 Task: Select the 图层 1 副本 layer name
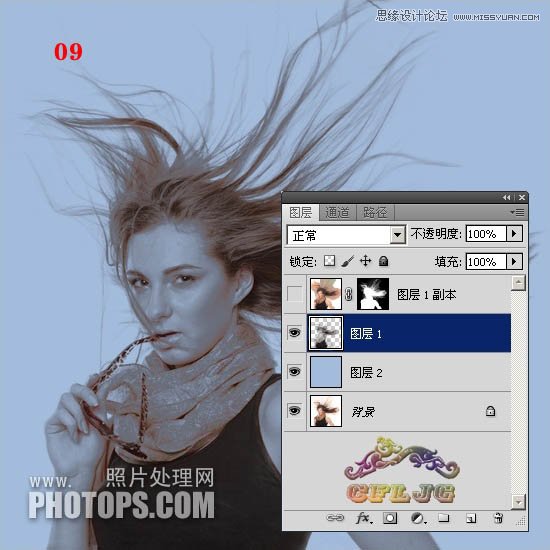pyautogui.click(x=427, y=295)
